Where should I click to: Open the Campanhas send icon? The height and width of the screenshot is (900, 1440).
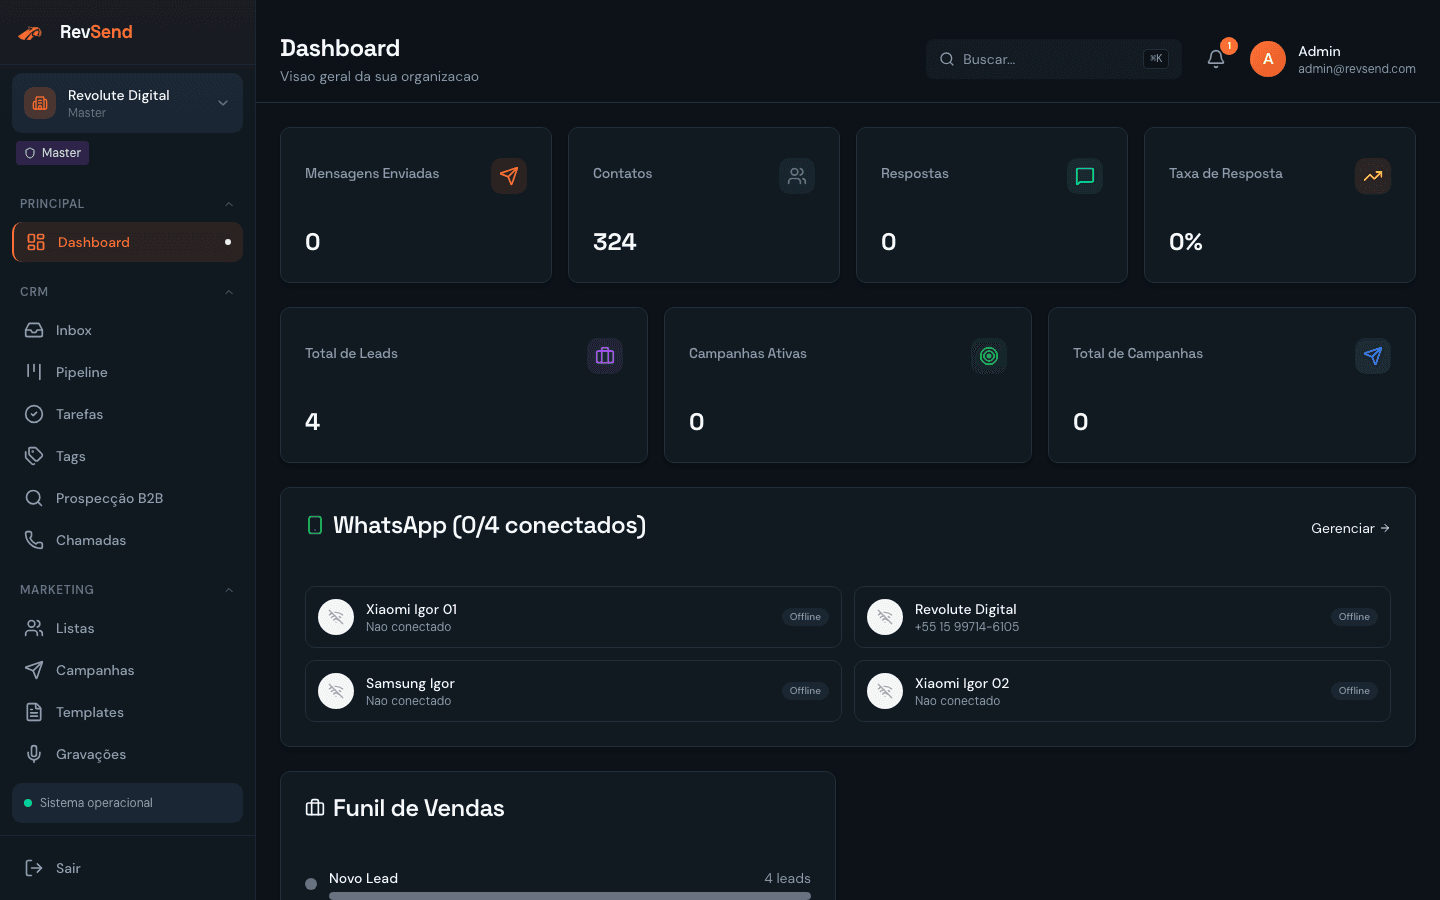34,670
